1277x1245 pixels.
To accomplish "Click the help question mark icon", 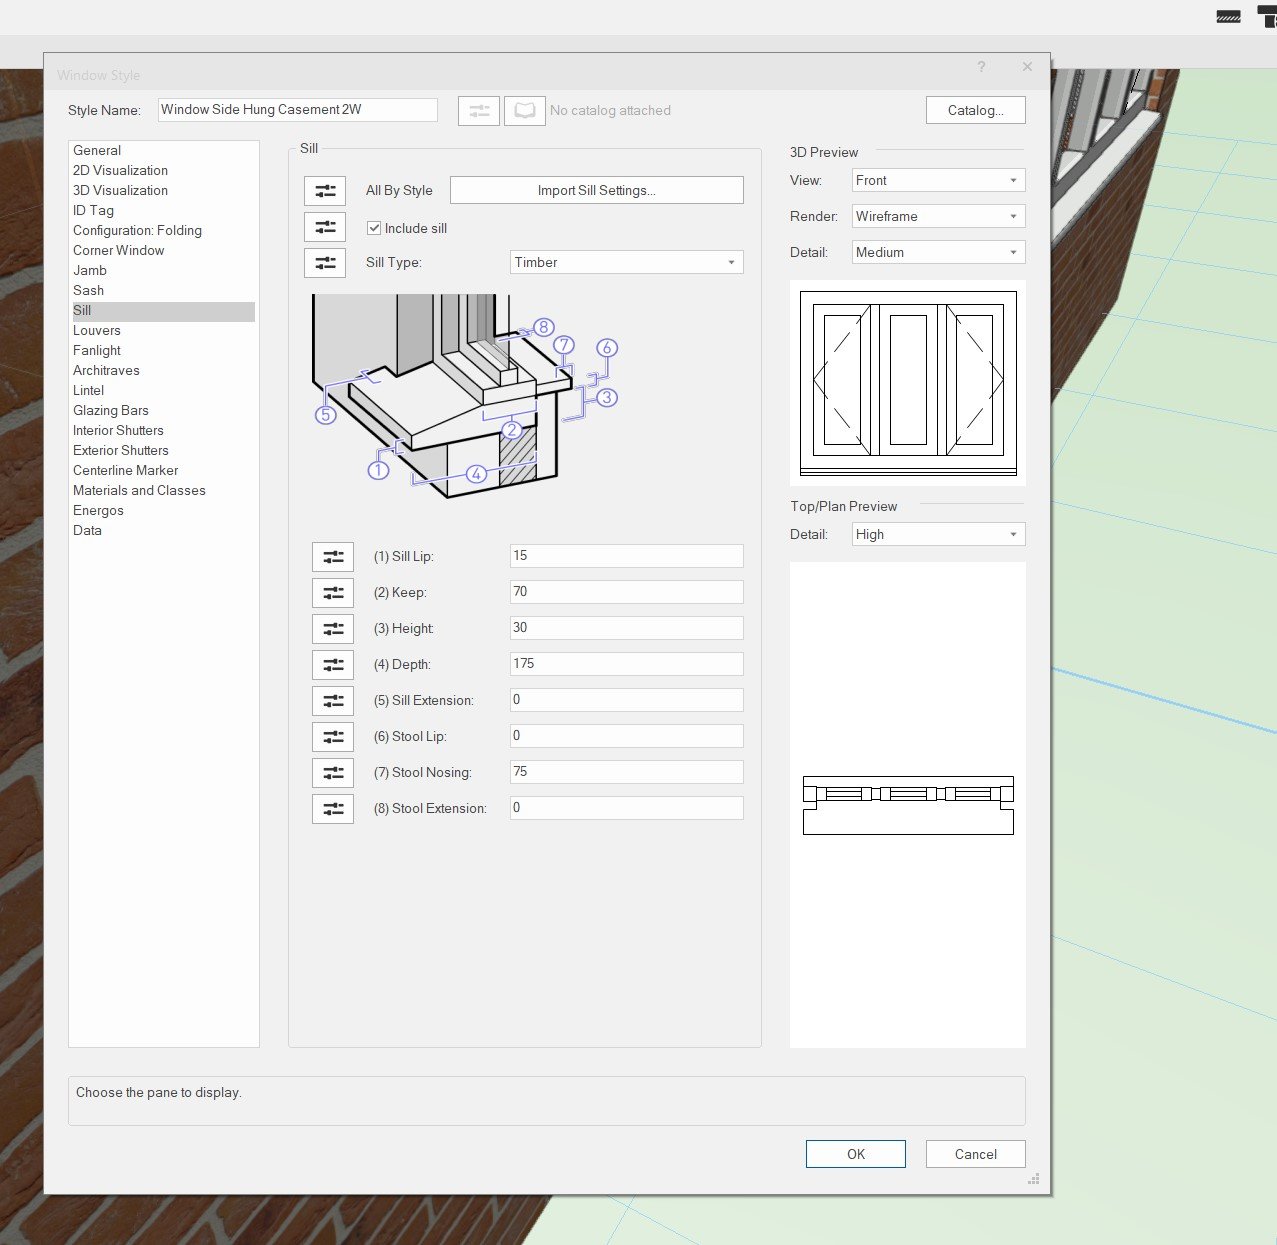I will pyautogui.click(x=981, y=67).
